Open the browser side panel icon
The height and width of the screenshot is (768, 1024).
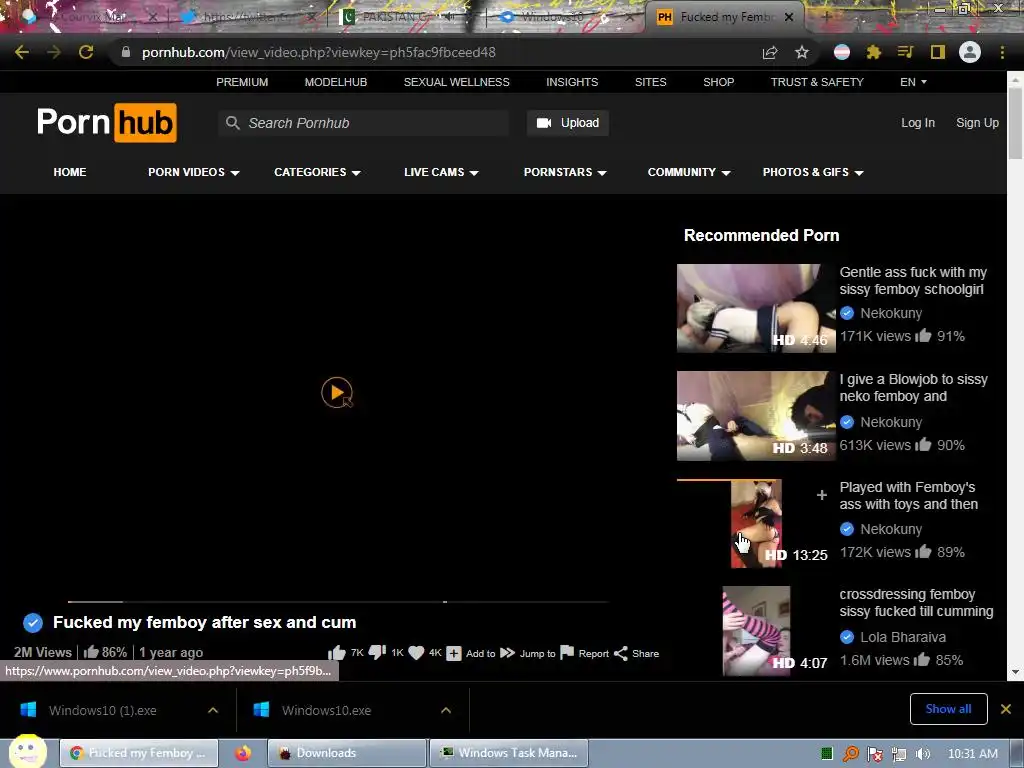pos(938,52)
